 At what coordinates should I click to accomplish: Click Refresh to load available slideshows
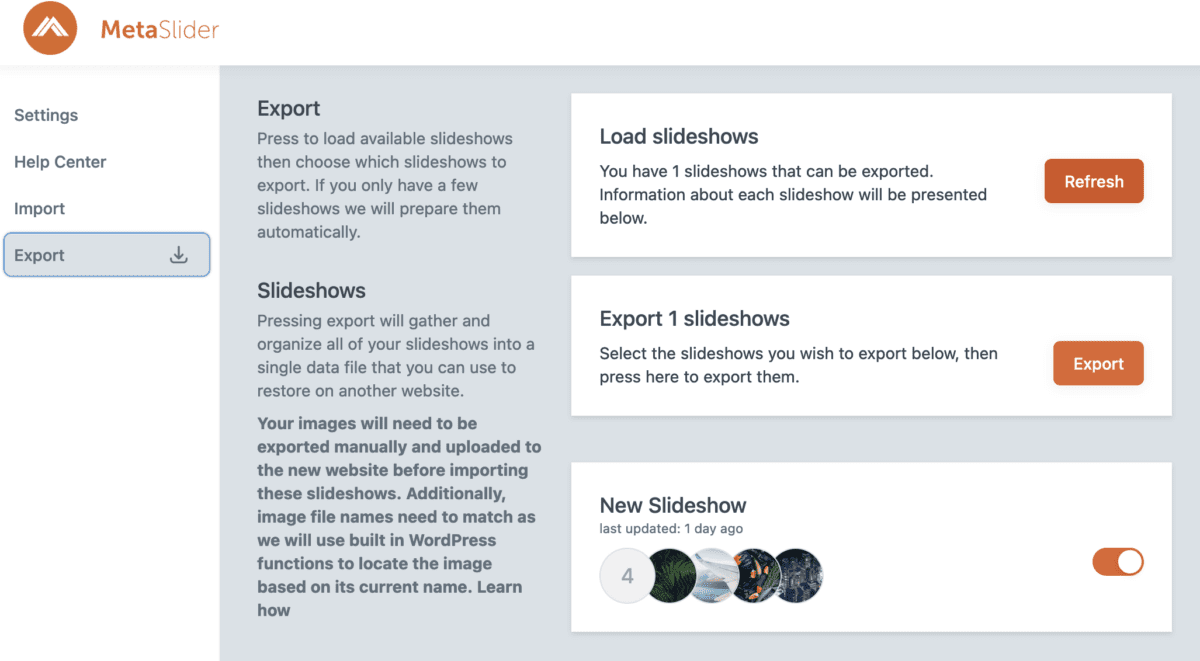[1093, 181]
